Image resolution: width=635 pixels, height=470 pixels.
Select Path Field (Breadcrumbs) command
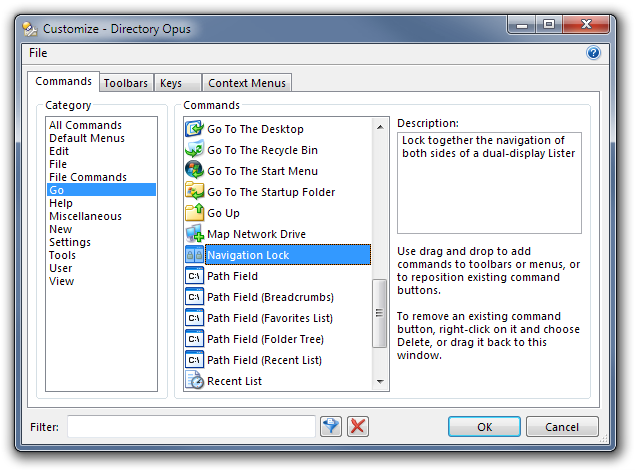tap(270, 297)
